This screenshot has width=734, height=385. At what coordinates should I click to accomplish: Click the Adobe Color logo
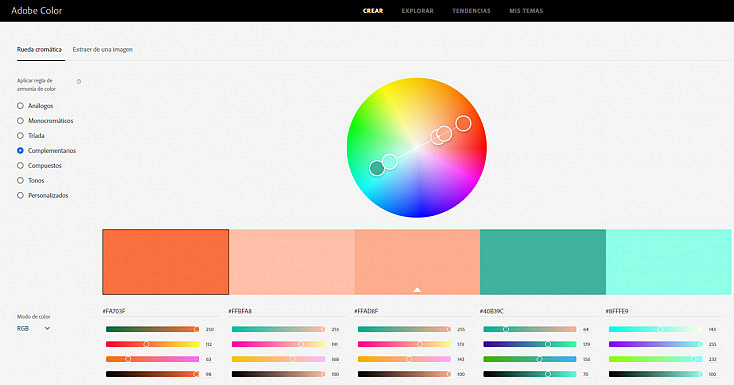point(37,10)
